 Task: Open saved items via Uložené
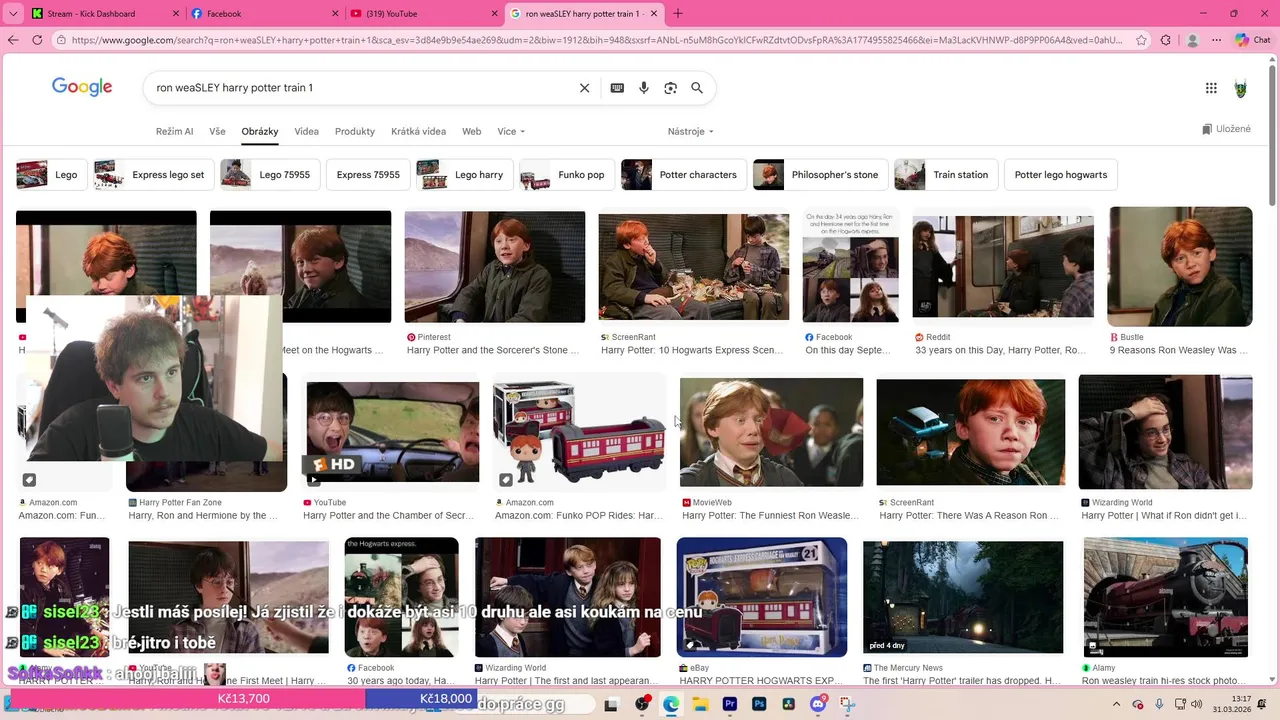pyautogui.click(x=1226, y=129)
